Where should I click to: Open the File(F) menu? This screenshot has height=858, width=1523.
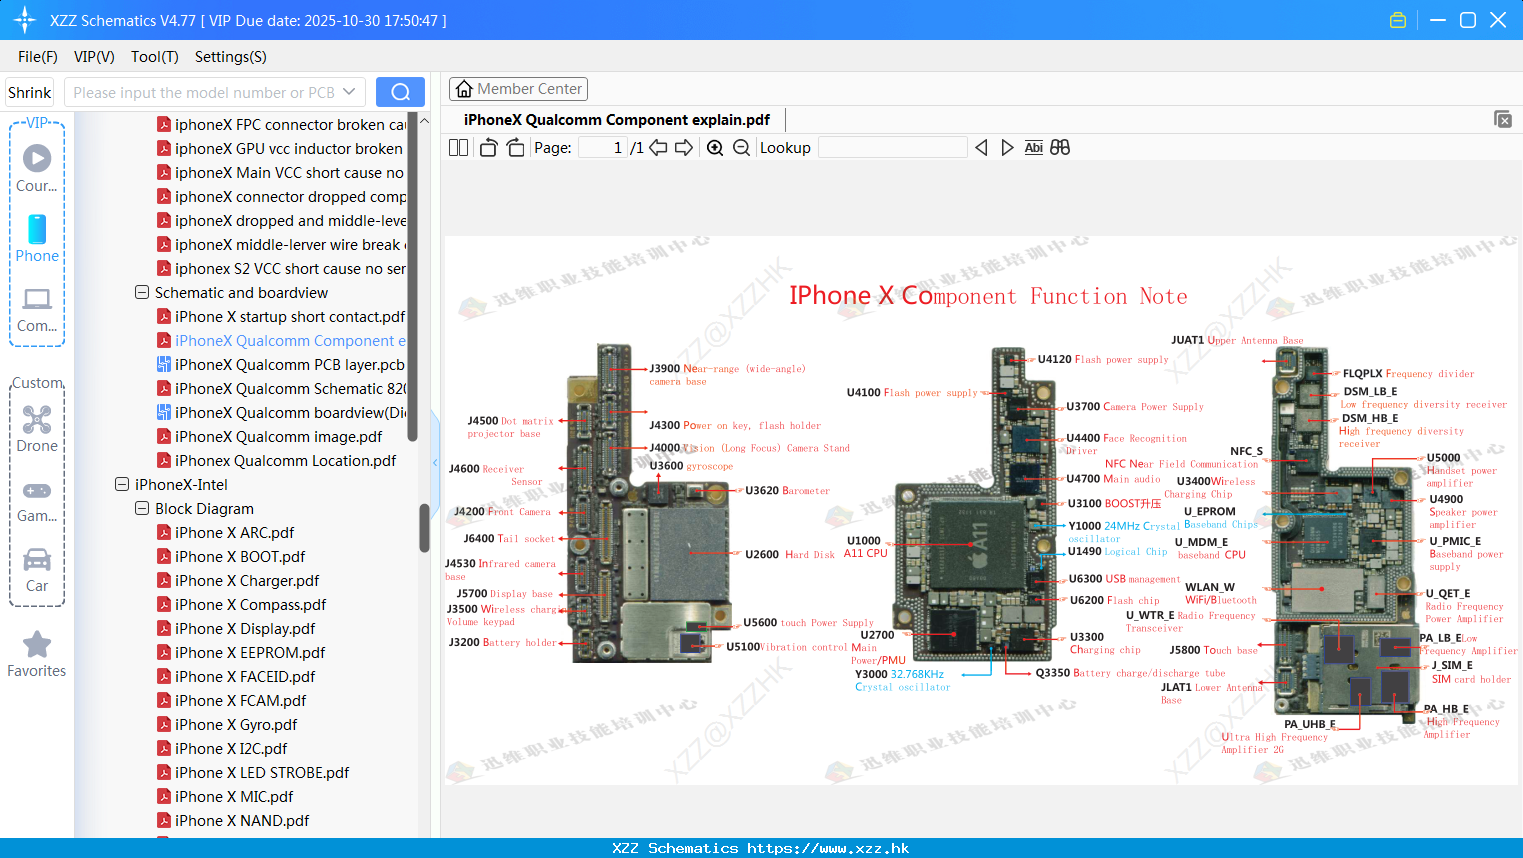point(38,56)
